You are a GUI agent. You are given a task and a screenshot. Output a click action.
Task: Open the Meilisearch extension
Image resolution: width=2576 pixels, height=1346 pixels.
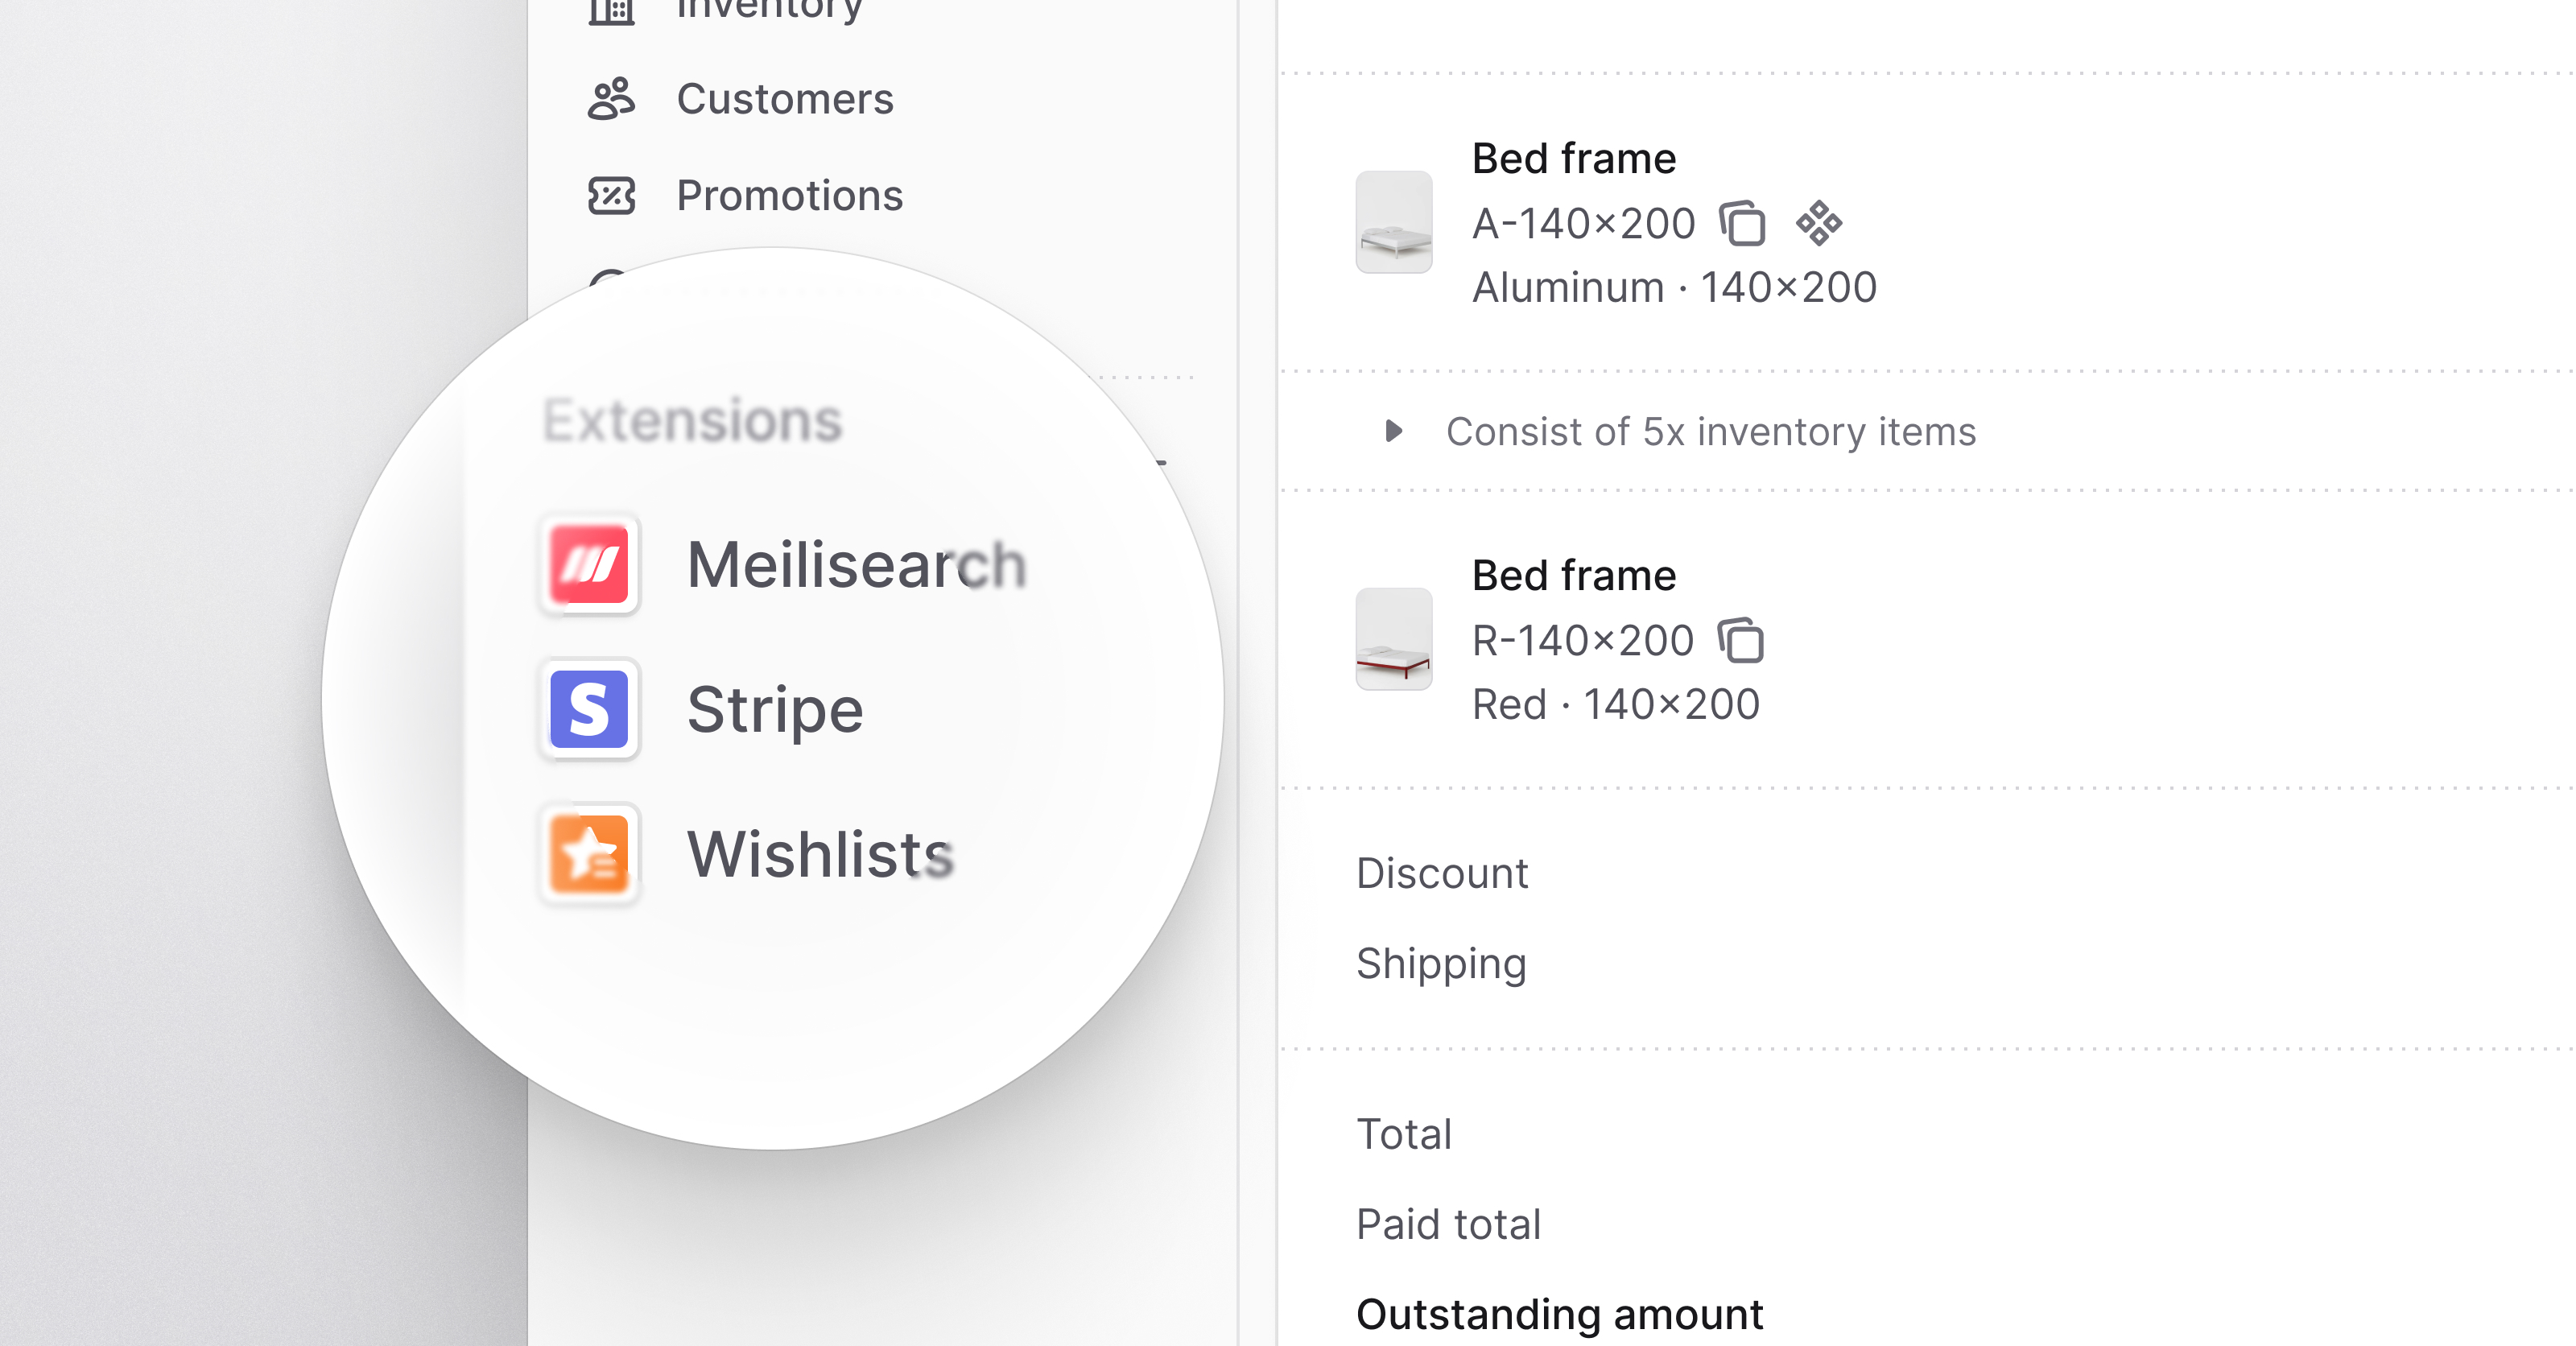(x=856, y=564)
